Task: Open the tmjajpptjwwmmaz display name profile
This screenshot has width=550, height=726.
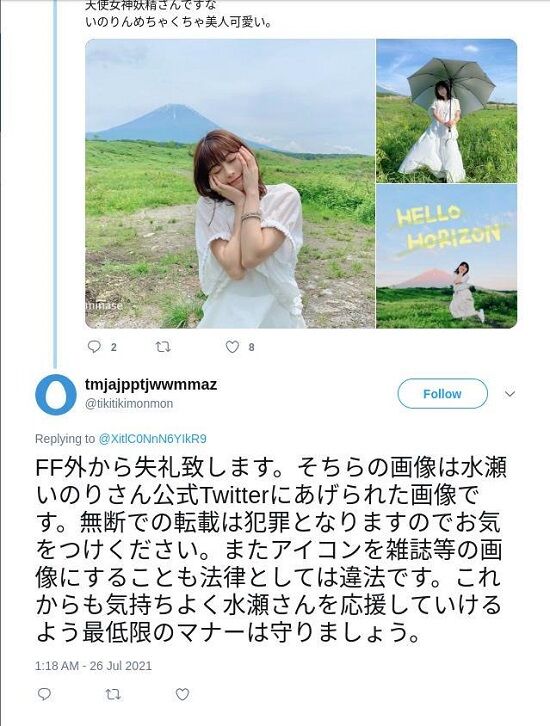Action: (151, 385)
